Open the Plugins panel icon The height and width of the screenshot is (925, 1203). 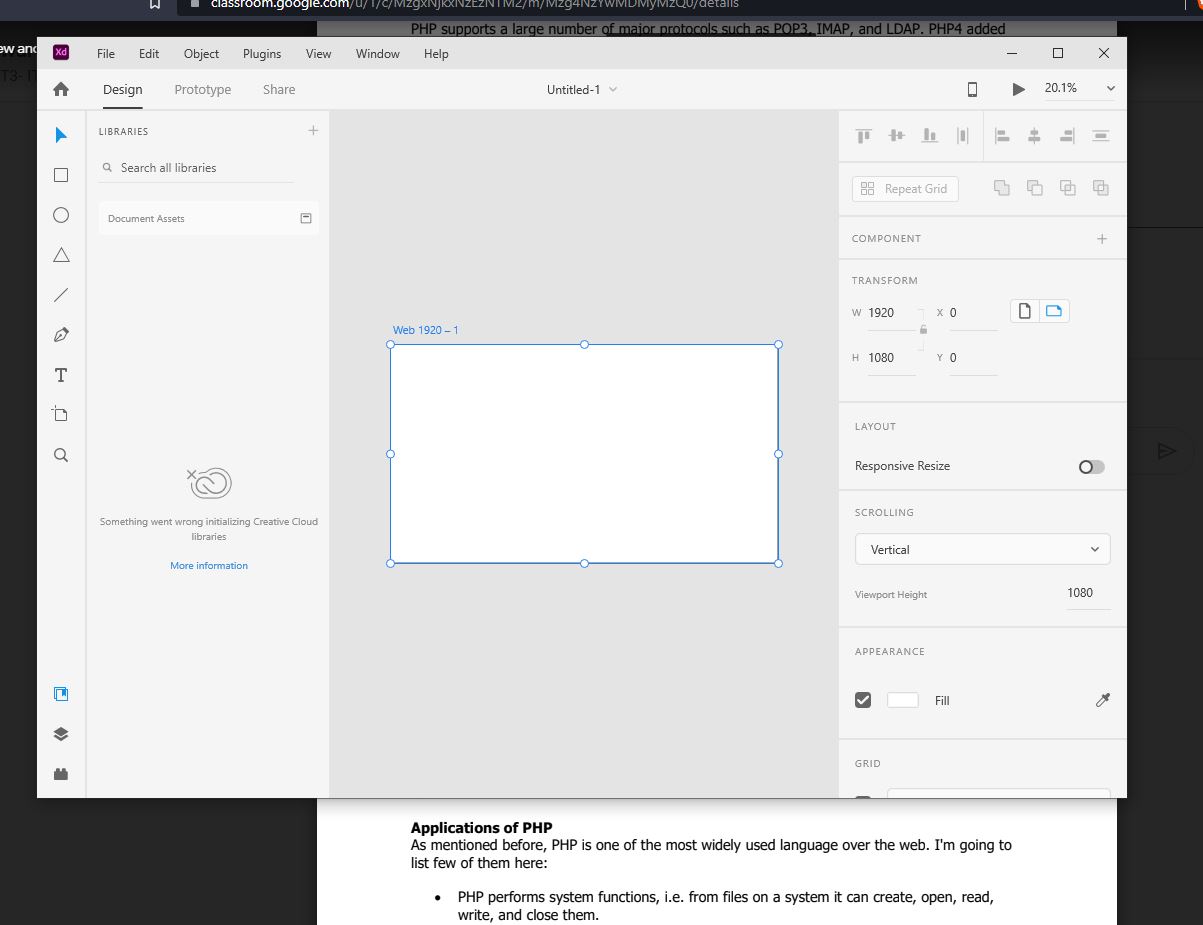[61, 773]
